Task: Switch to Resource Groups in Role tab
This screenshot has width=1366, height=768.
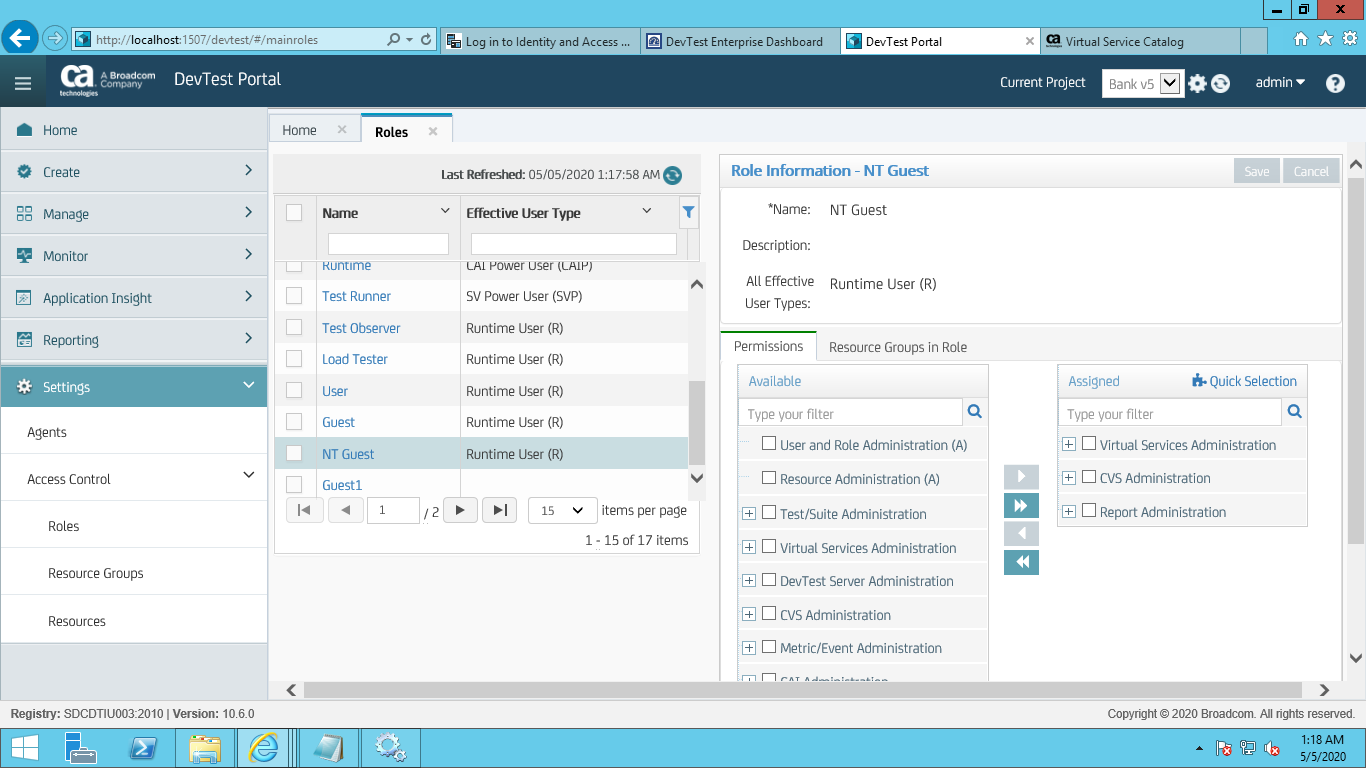Action: coord(897,347)
